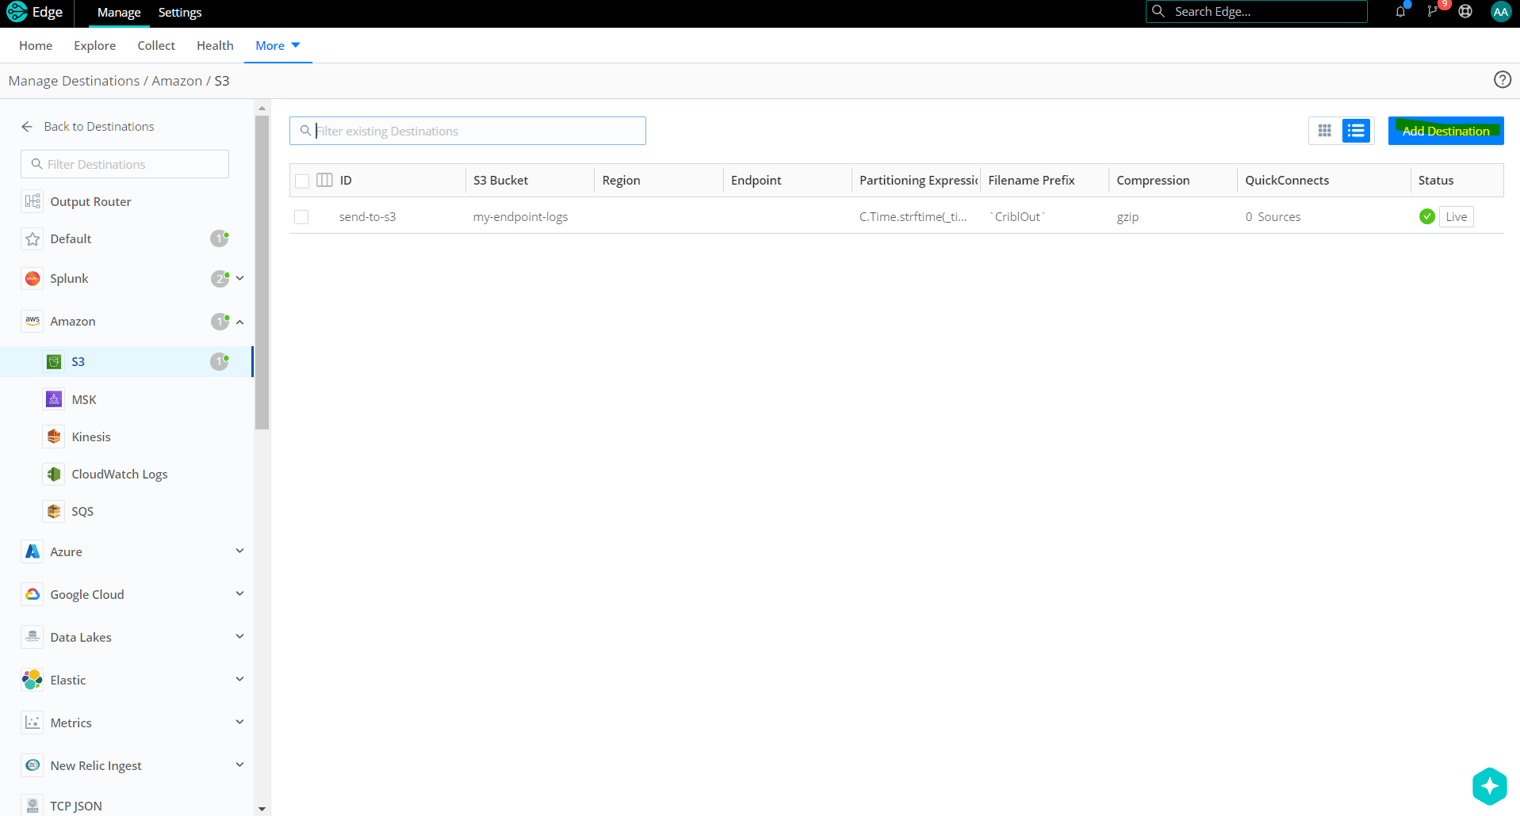Expand the Azure destinations group
The image size is (1520, 816).
pyautogui.click(x=239, y=551)
